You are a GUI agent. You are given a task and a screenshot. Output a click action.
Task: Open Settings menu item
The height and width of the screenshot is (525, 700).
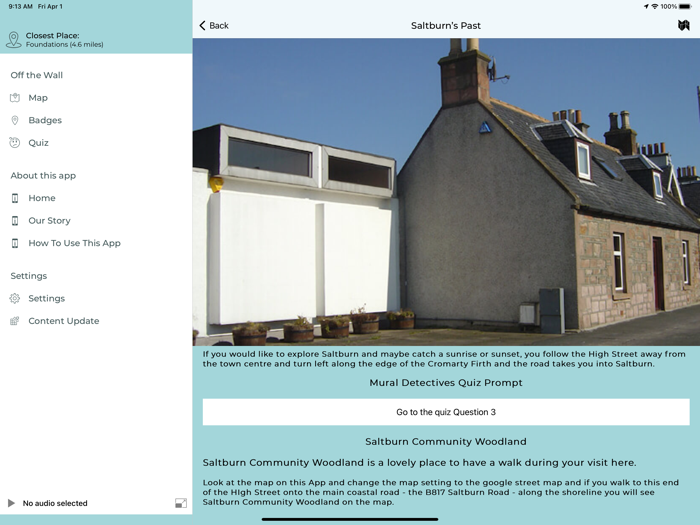point(46,298)
